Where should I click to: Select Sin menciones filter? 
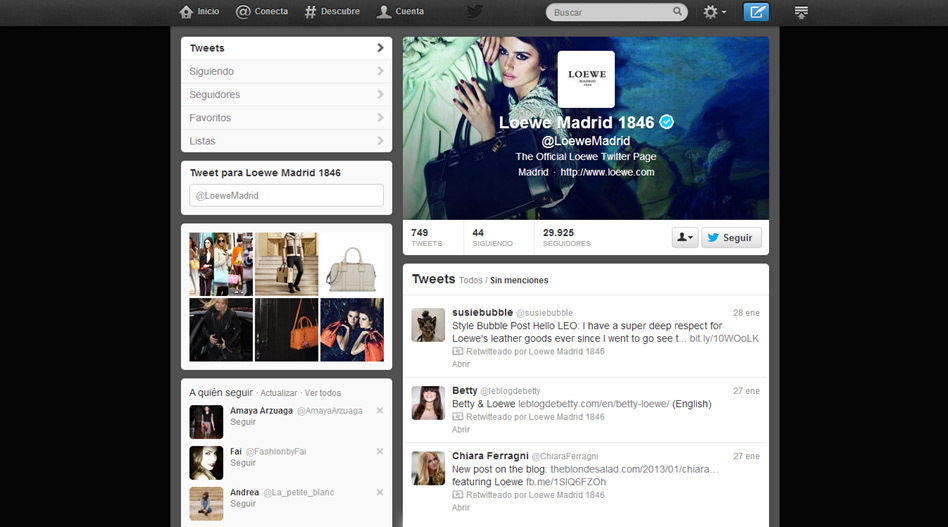tap(519, 280)
